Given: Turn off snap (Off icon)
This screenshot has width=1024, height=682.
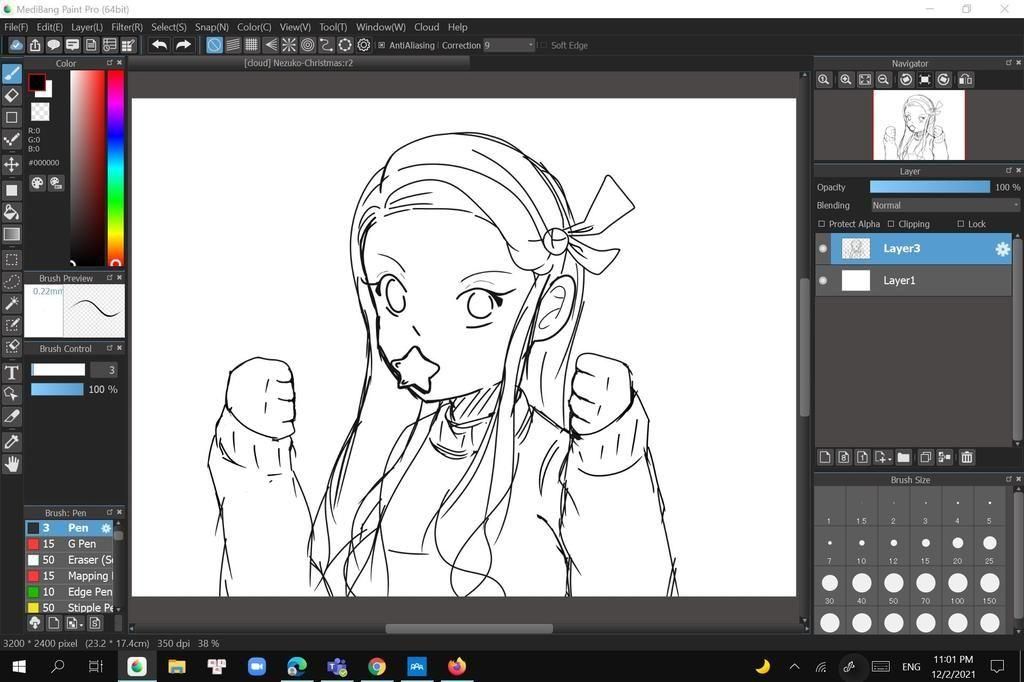Looking at the screenshot, I should (x=214, y=45).
